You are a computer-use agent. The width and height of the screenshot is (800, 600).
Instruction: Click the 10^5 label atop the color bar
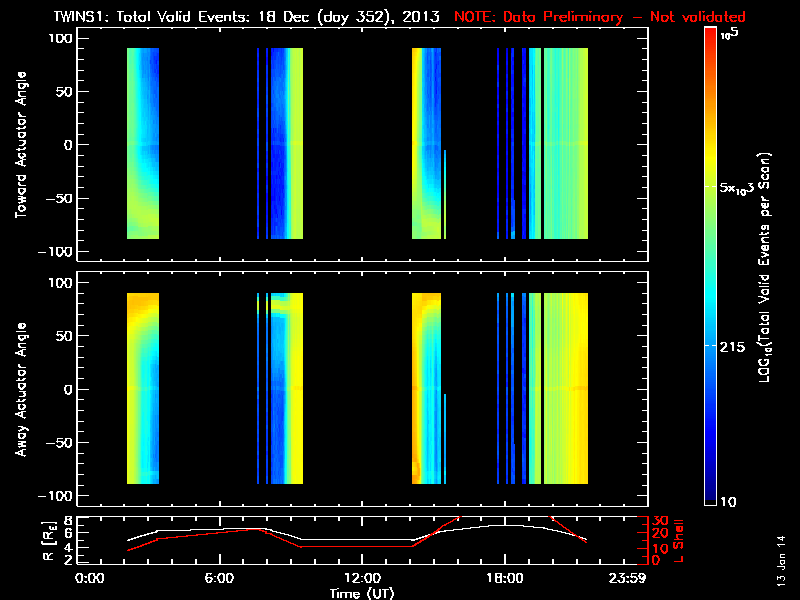coord(729,34)
